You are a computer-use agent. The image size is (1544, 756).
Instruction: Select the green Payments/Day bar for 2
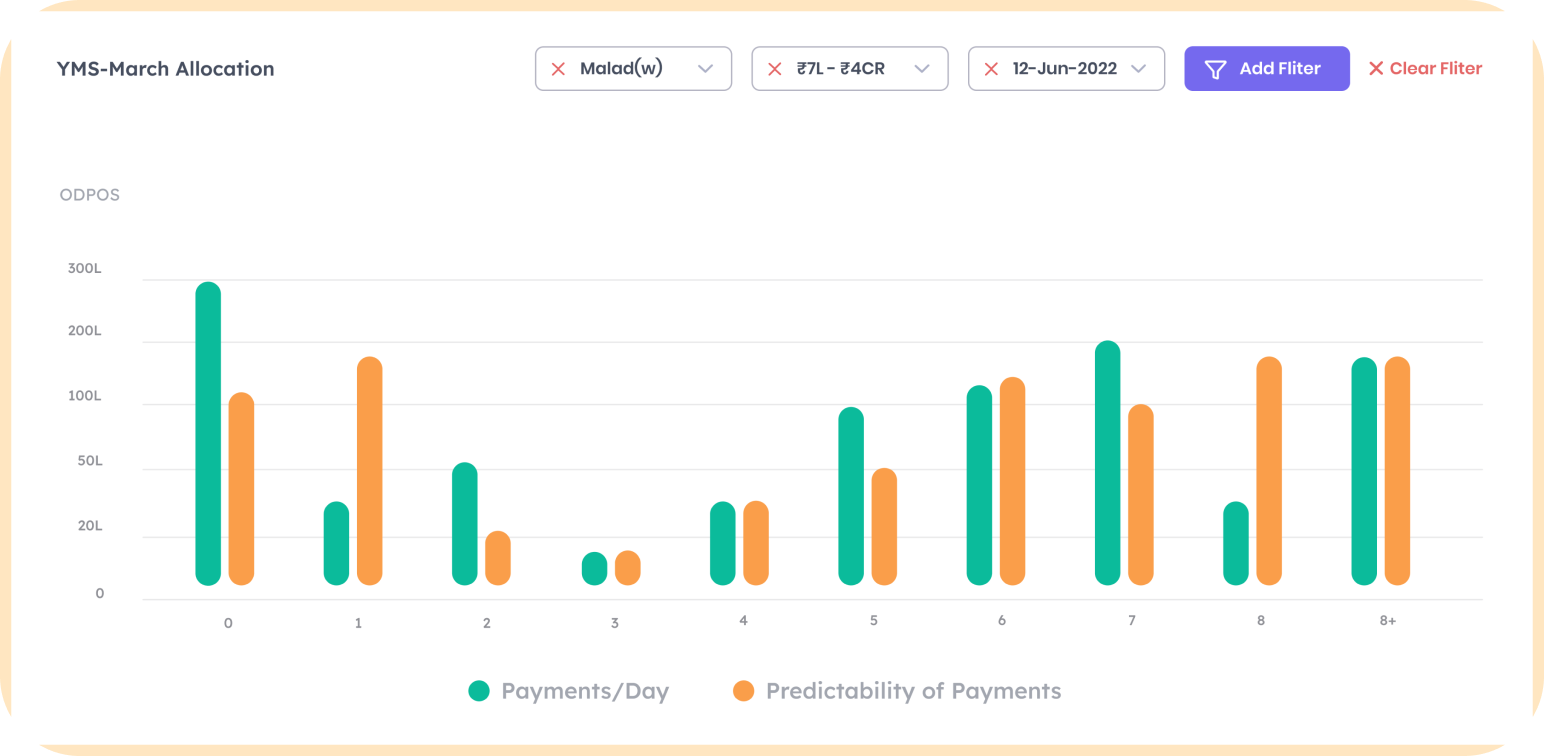coord(465,524)
